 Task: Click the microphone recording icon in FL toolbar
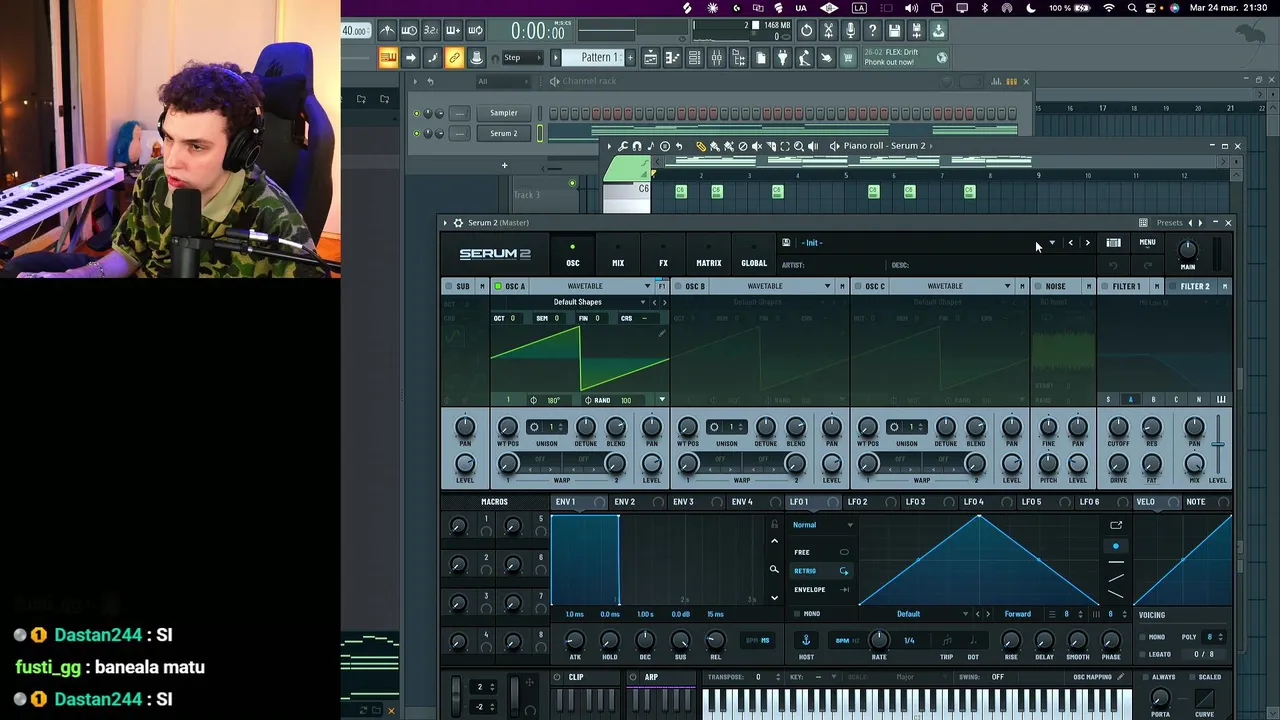click(850, 31)
